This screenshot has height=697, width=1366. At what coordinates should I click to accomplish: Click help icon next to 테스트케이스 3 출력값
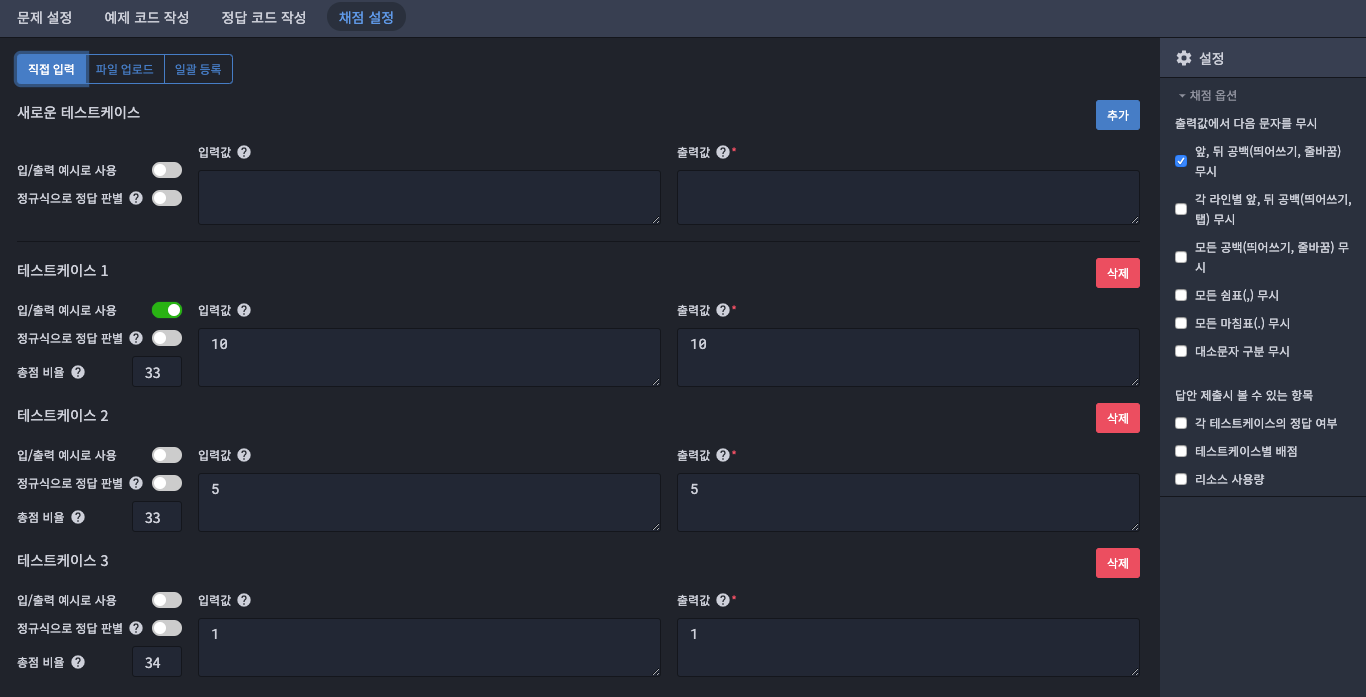(x=723, y=600)
